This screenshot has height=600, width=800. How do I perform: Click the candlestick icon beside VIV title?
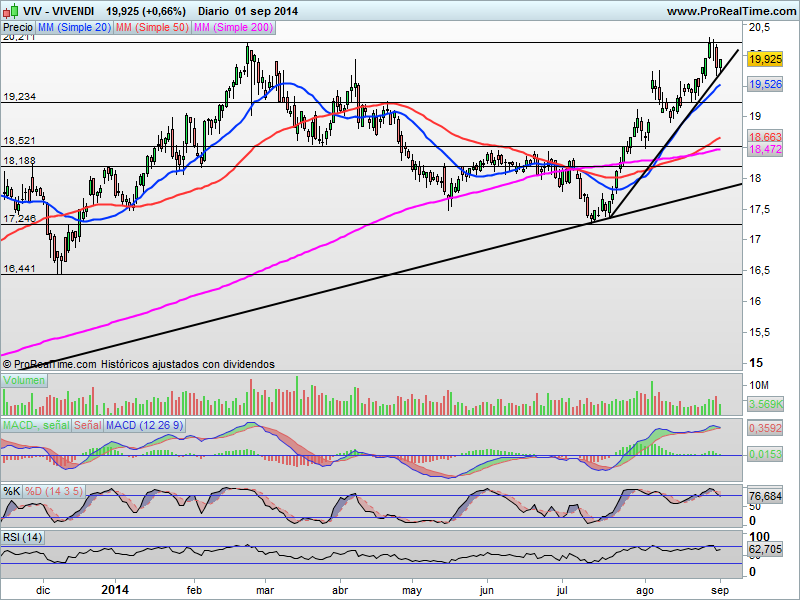tap(10, 10)
